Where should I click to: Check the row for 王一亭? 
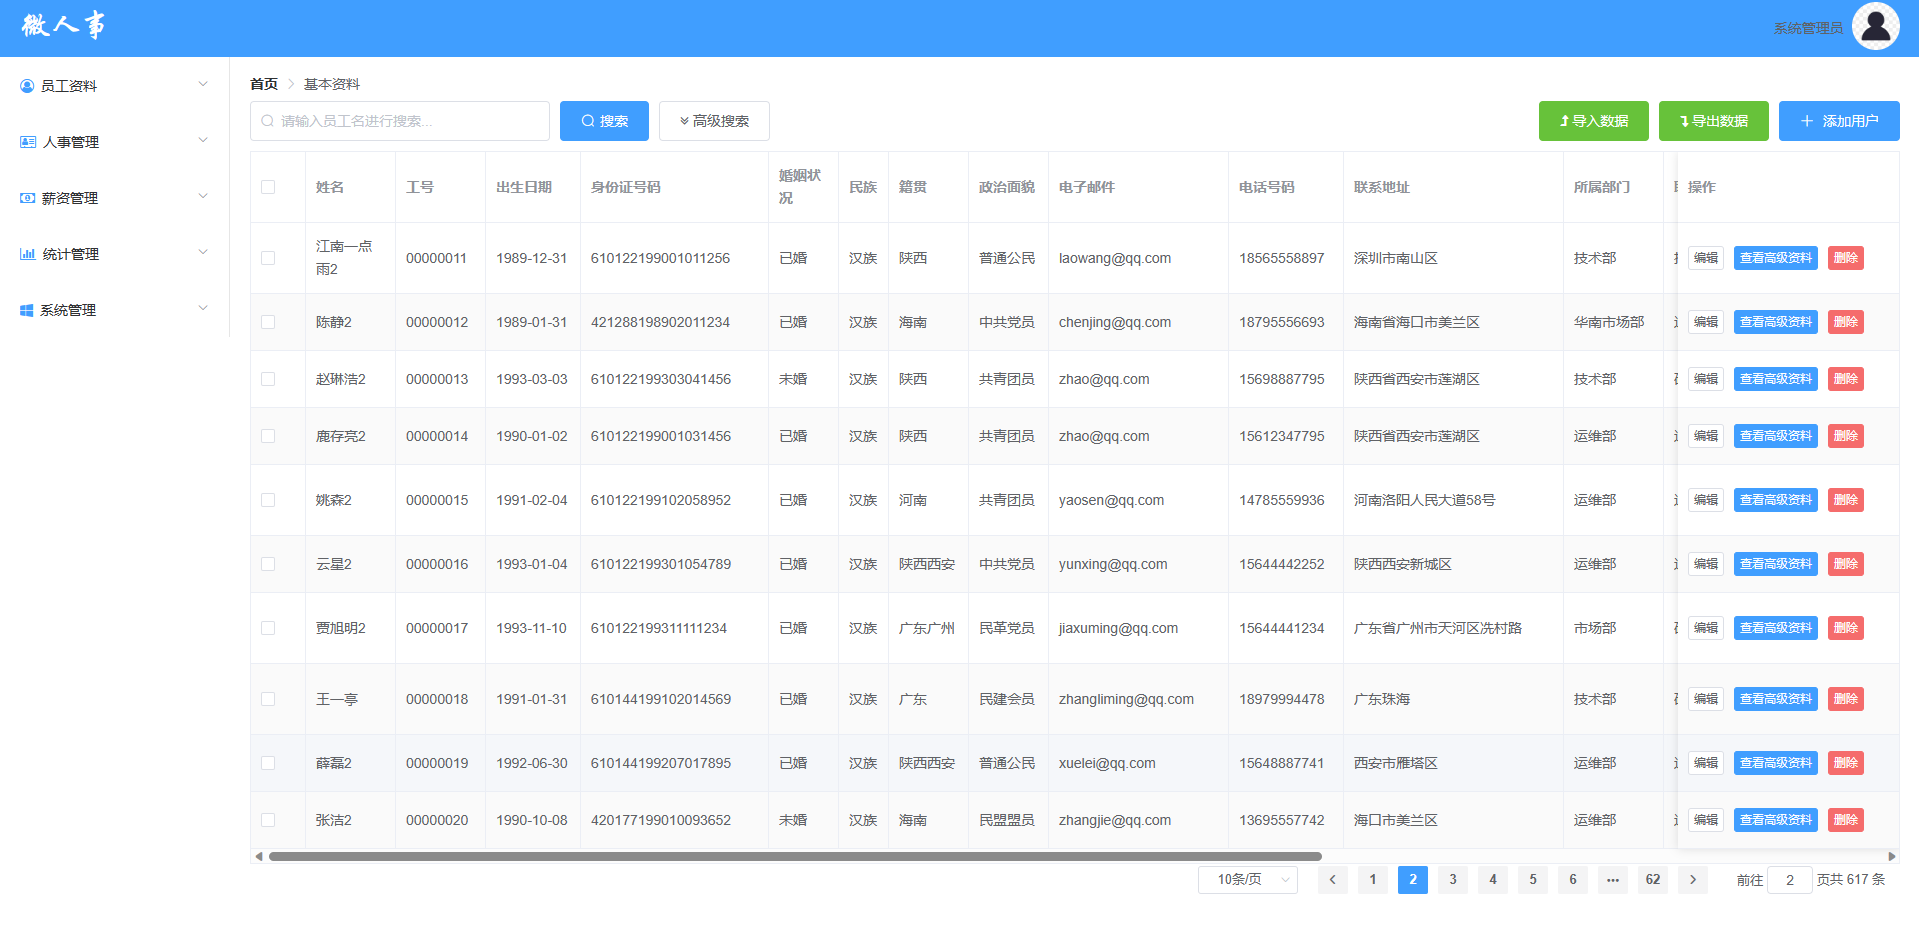268,699
